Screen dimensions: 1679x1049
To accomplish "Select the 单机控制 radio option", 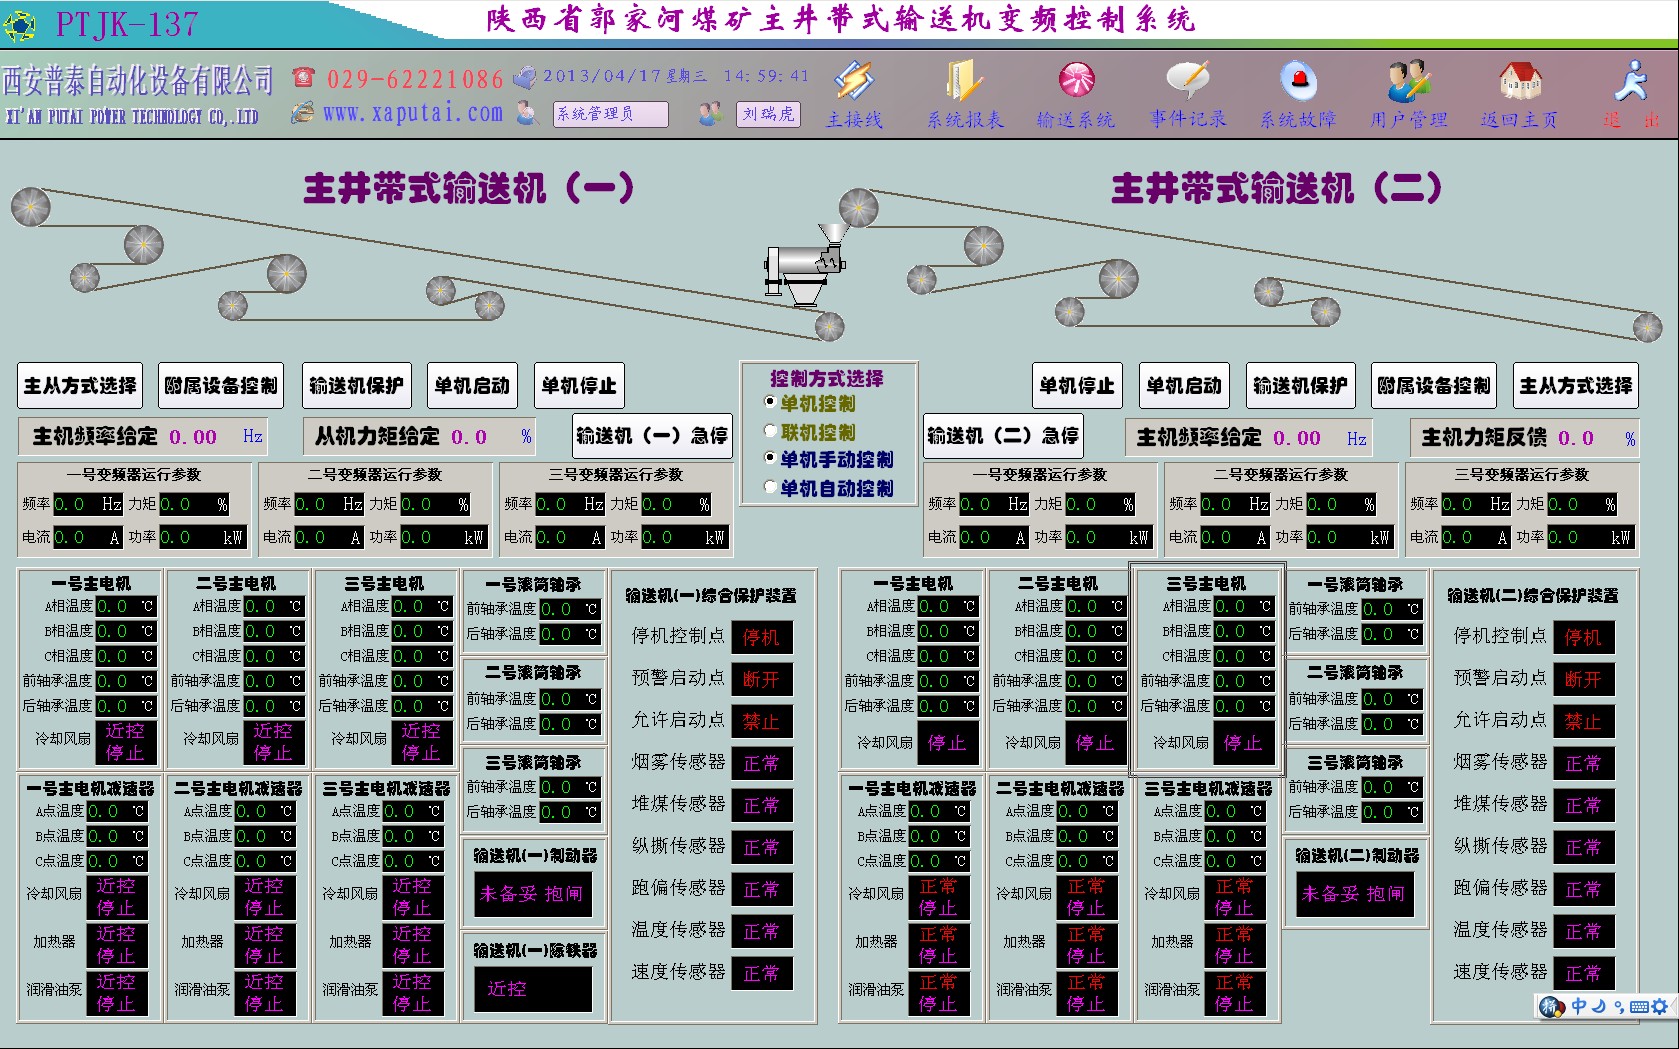I will point(770,402).
